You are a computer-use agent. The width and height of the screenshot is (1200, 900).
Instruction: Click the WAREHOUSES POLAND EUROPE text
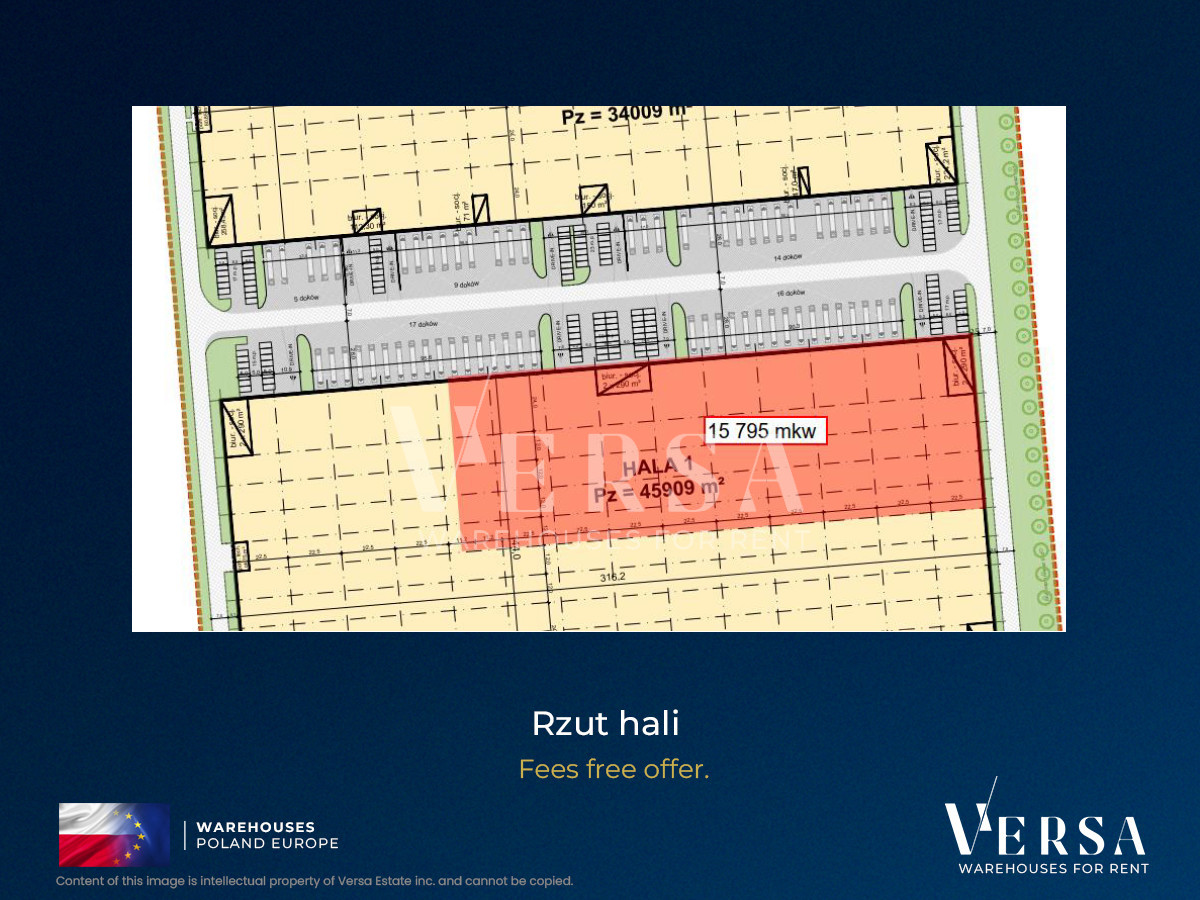click(x=267, y=835)
